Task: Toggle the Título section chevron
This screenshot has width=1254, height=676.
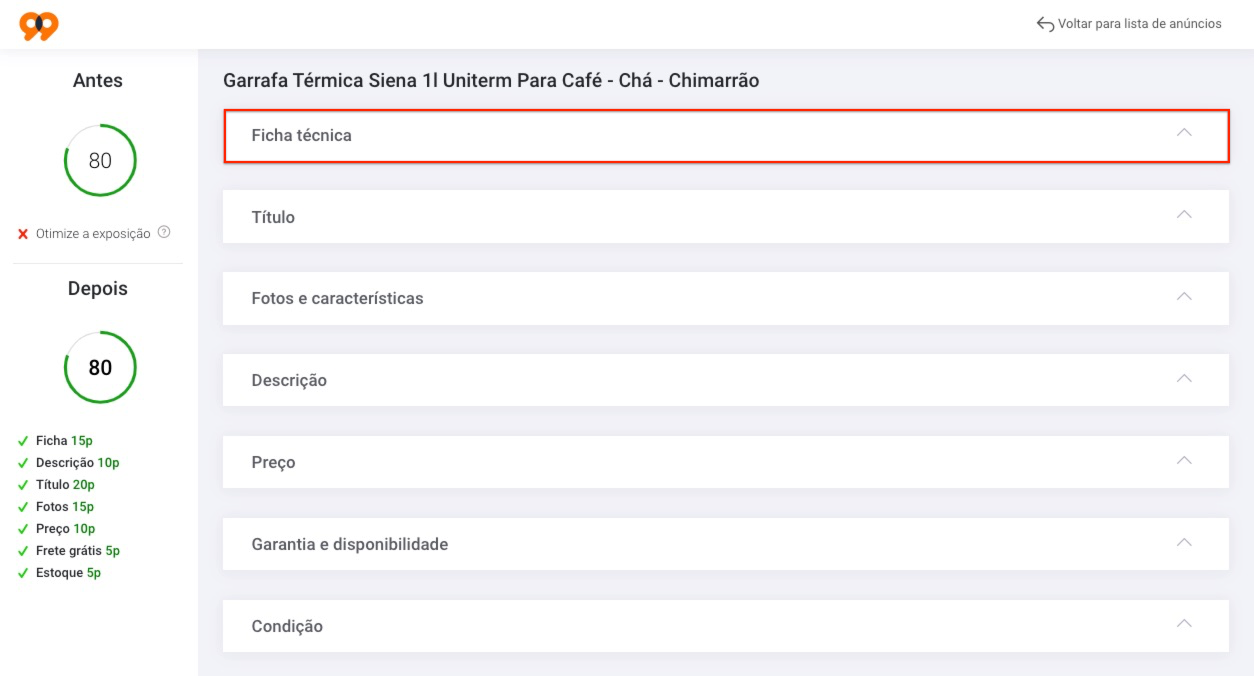Action: click(x=1184, y=215)
